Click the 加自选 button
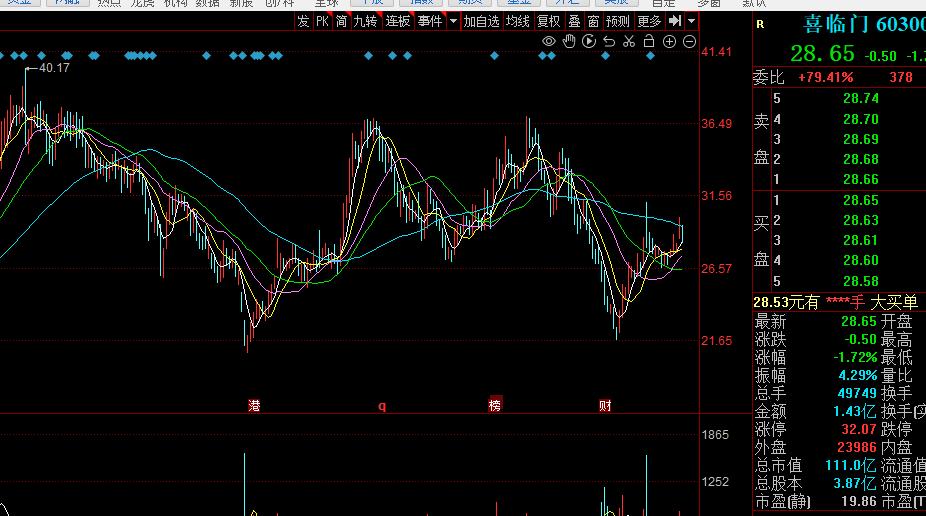This screenshot has height=516, width=926. (481, 21)
